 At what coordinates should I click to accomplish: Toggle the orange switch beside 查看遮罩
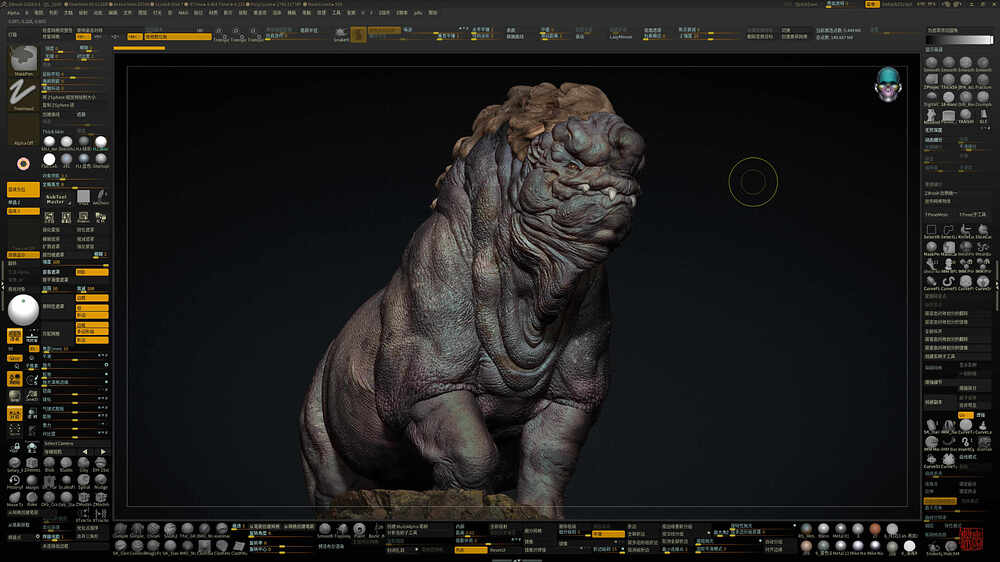(x=92, y=272)
